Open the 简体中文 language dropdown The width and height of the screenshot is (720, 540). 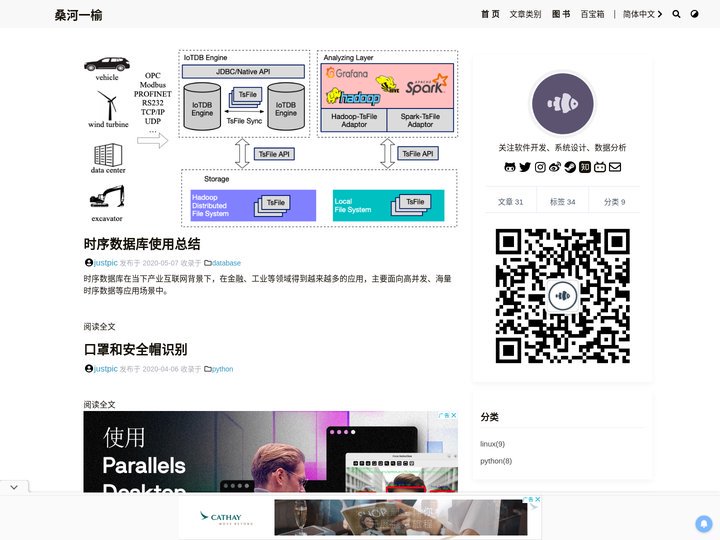[x=642, y=14]
